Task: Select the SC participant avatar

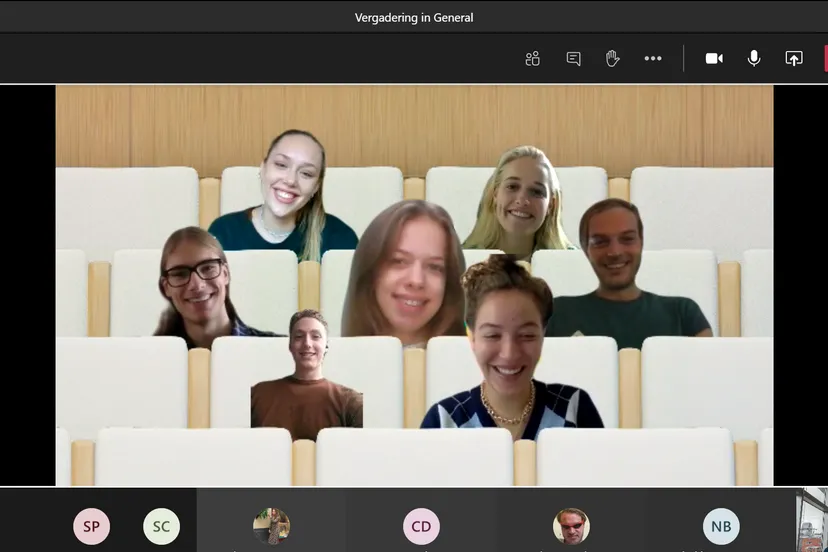Action: click(161, 526)
